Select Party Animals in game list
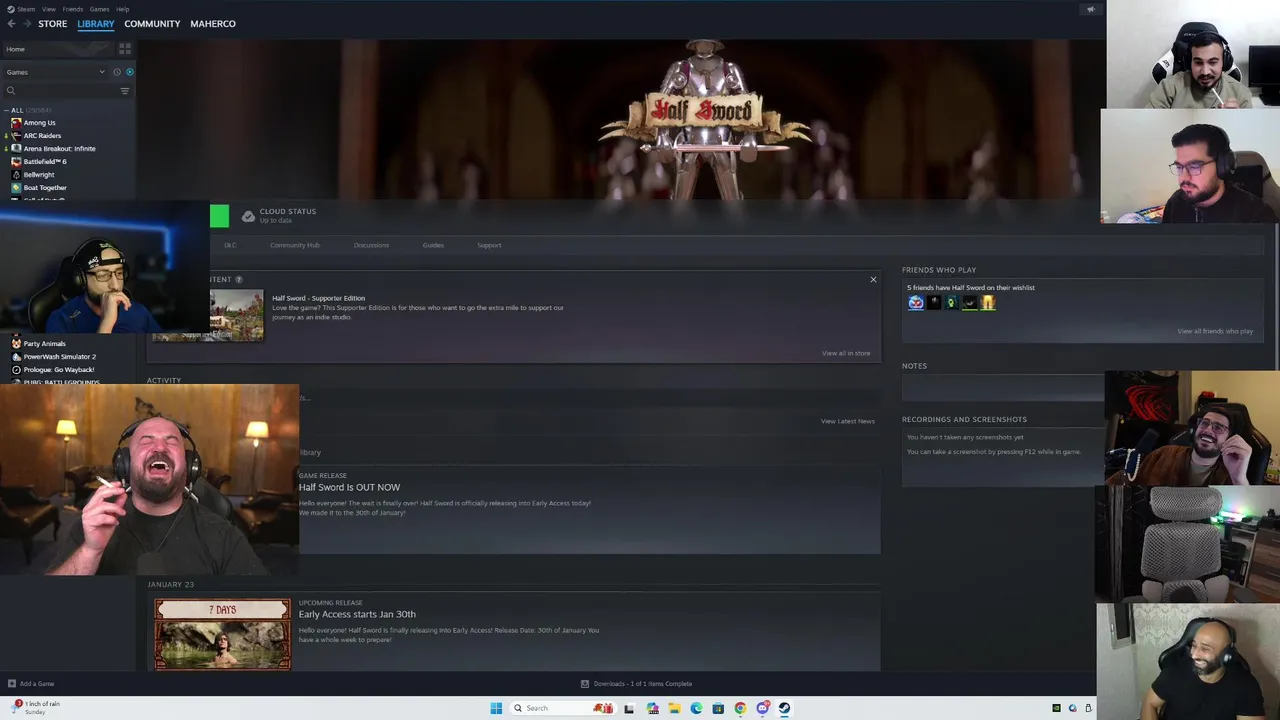 click(45, 344)
